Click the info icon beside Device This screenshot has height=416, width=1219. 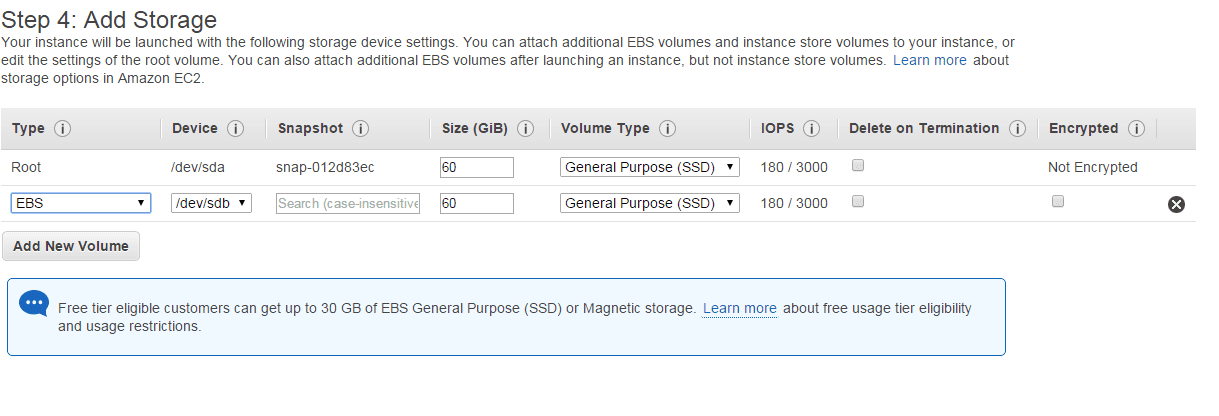[236, 129]
